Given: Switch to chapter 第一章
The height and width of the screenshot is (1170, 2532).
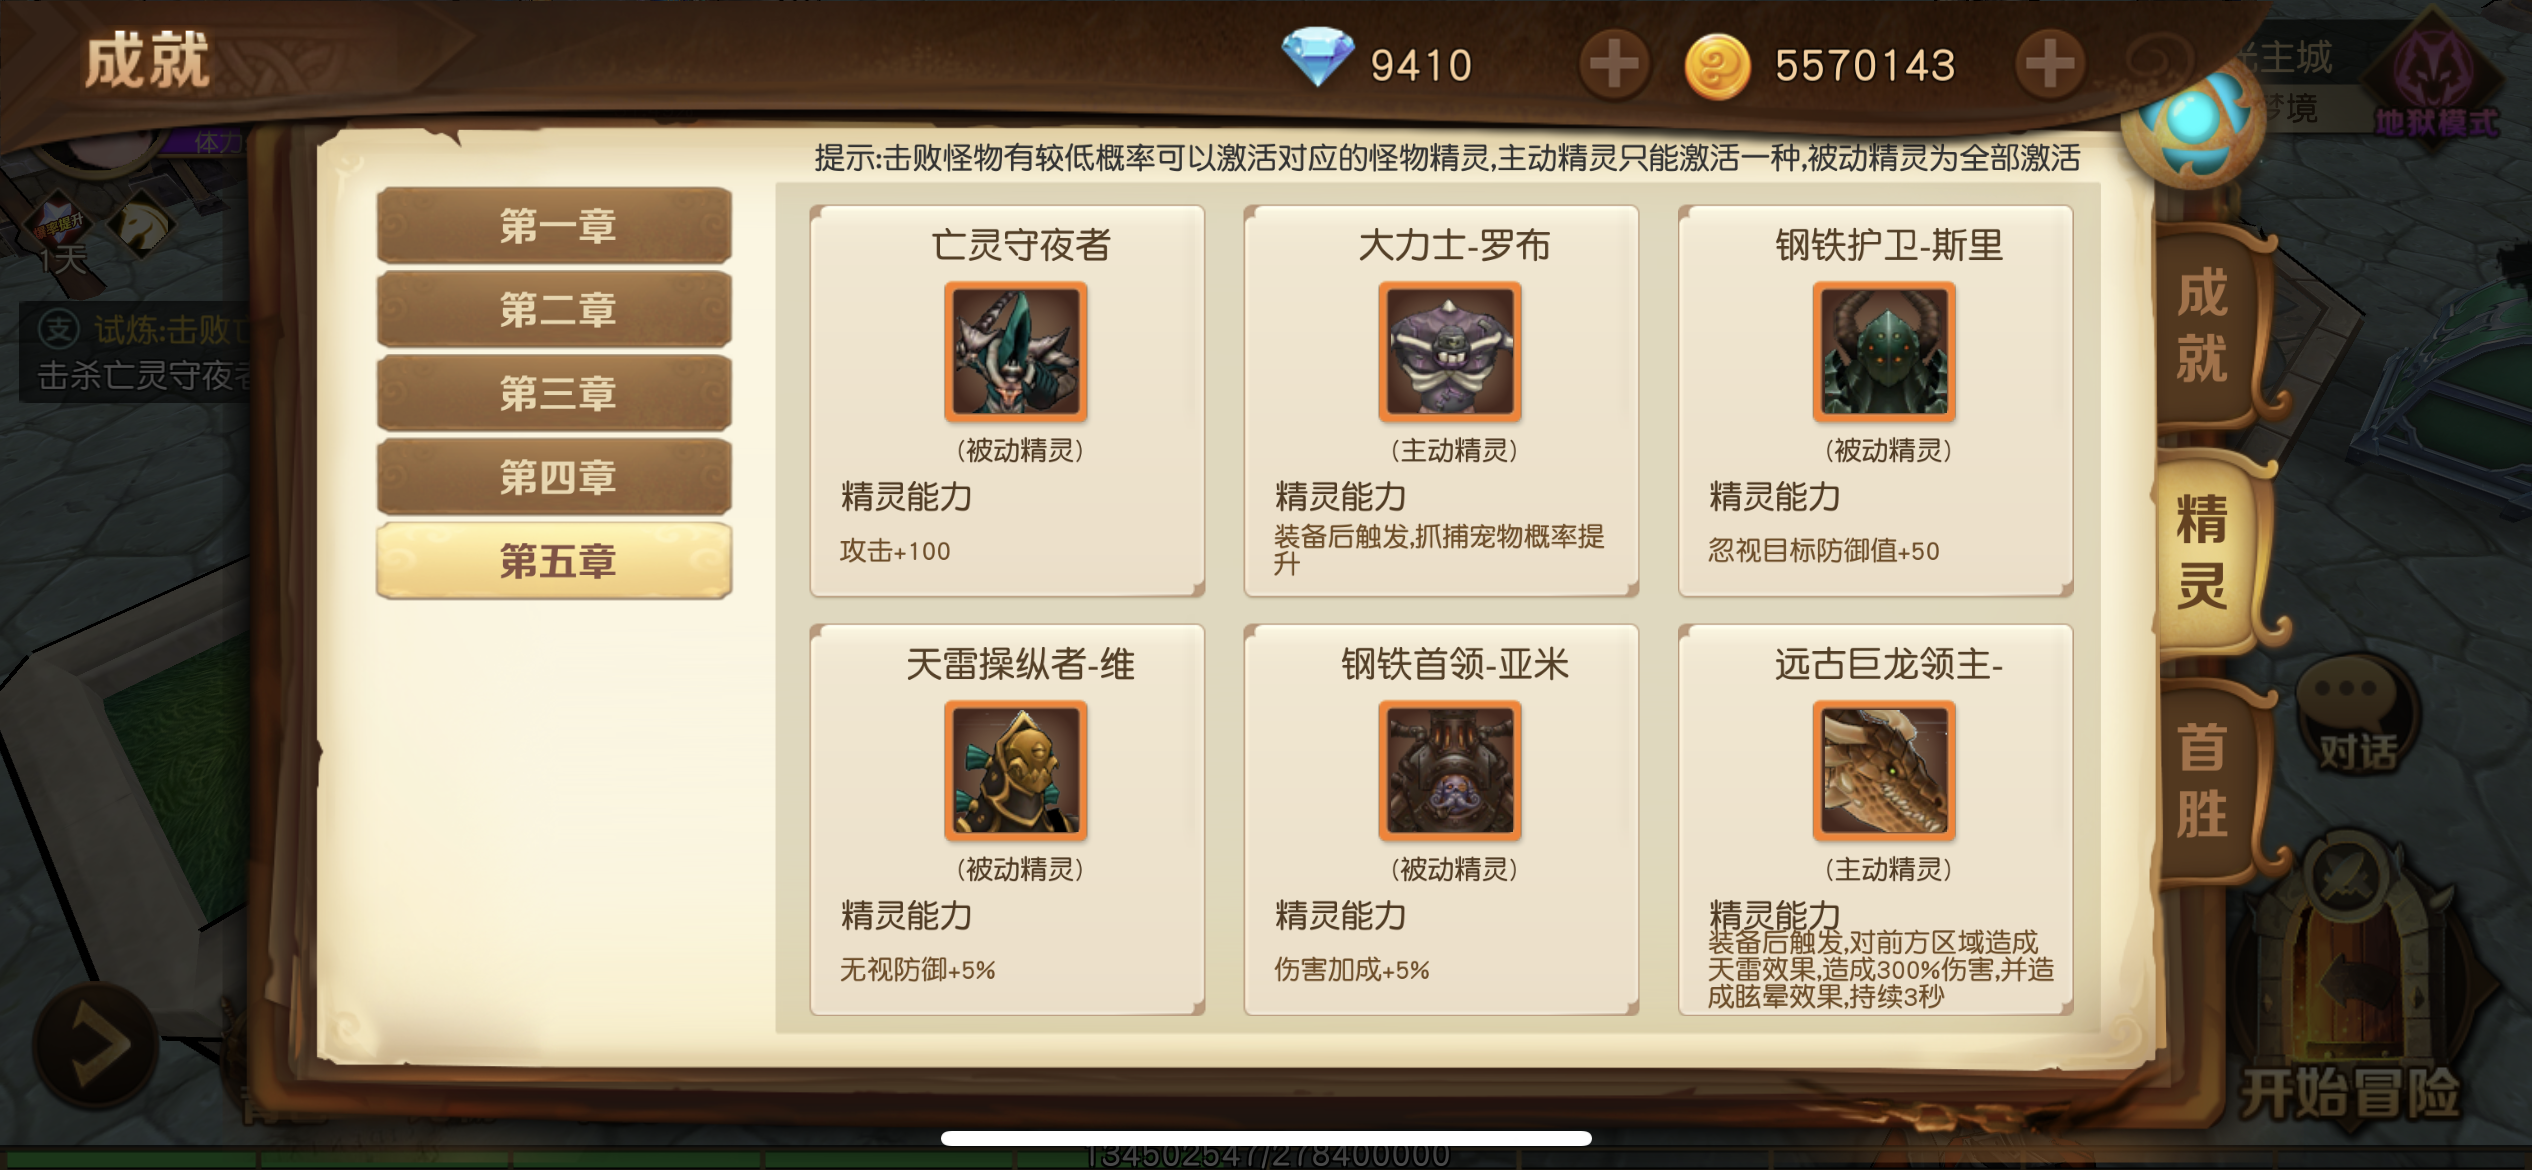Looking at the screenshot, I should click(x=554, y=226).
